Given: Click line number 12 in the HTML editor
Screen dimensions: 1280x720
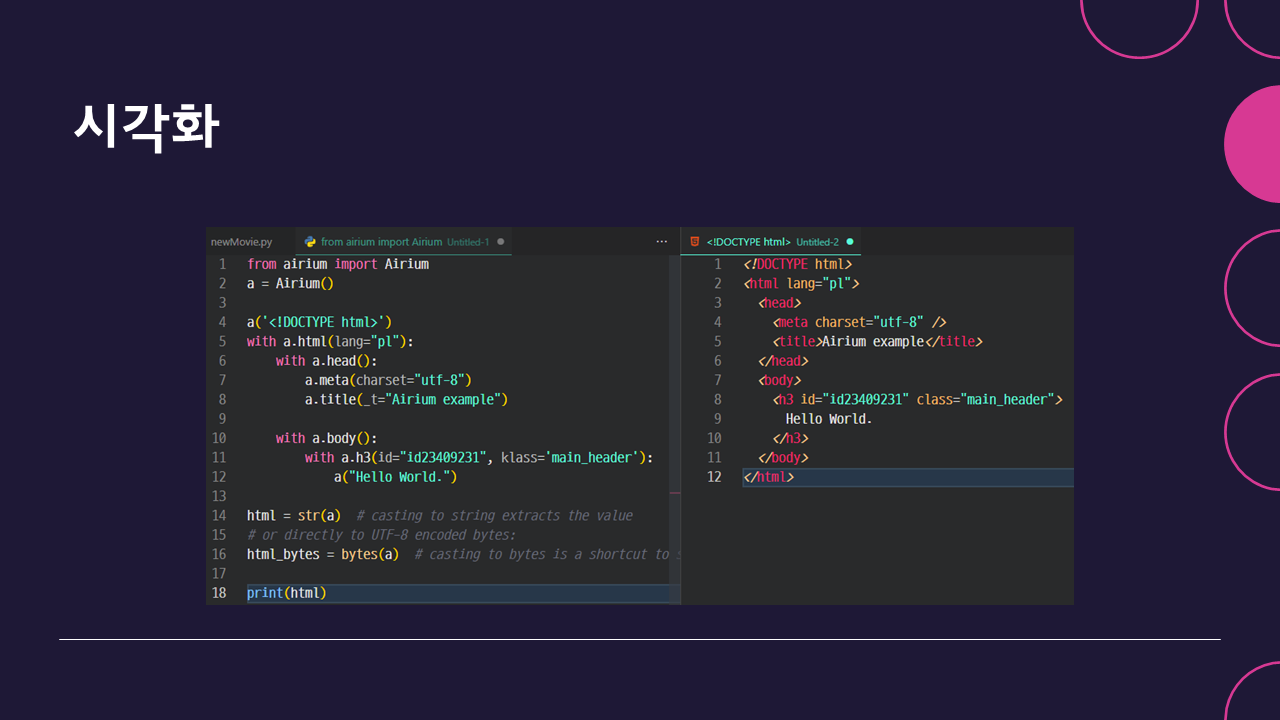Looking at the screenshot, I should tap(714, 477).
